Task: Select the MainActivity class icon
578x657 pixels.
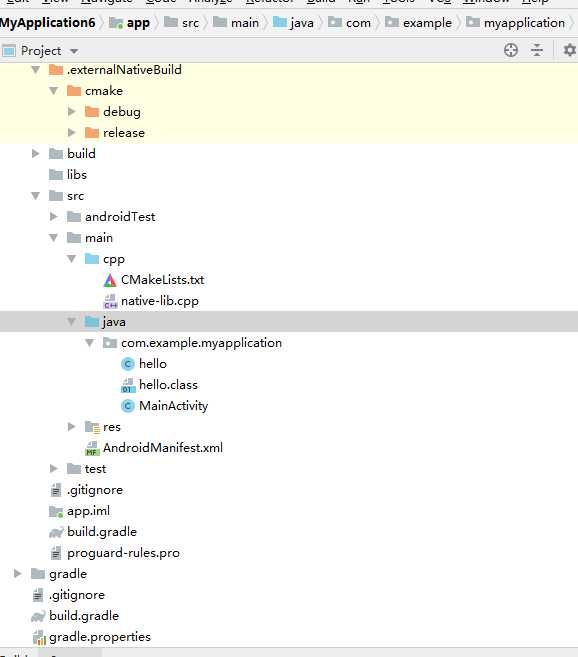Action: 127,406
